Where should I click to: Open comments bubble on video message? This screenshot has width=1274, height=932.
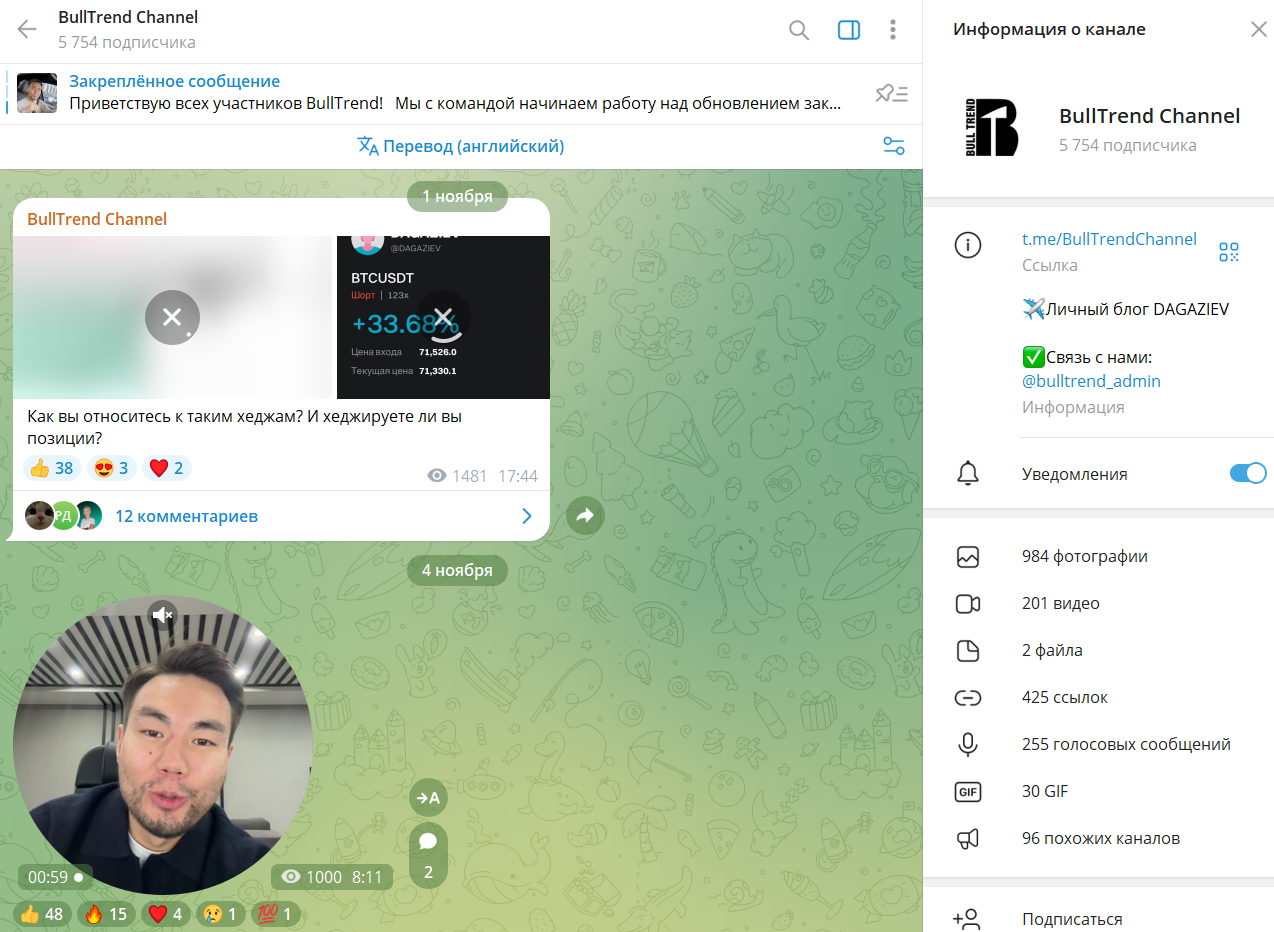(x=428, y=853)
